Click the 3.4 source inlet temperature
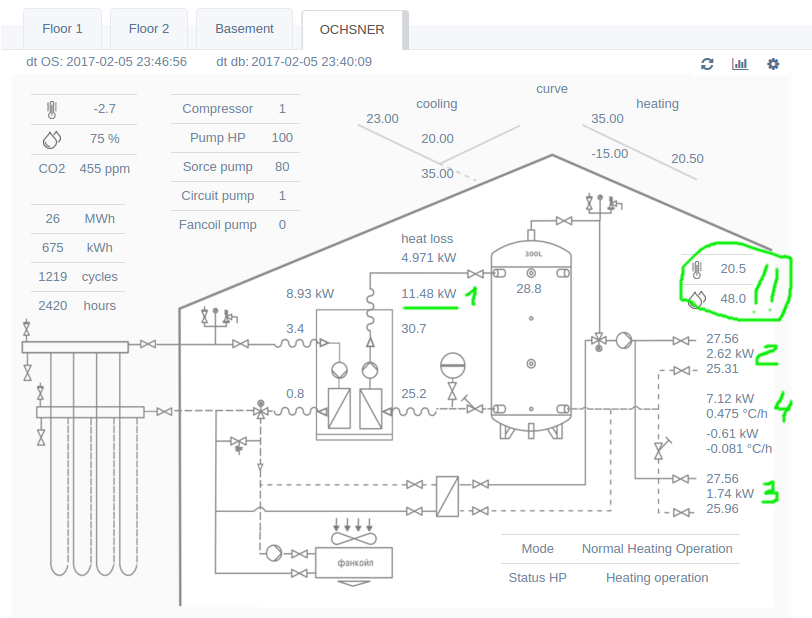This screenshot has width=812, height=618. [295, 328]
